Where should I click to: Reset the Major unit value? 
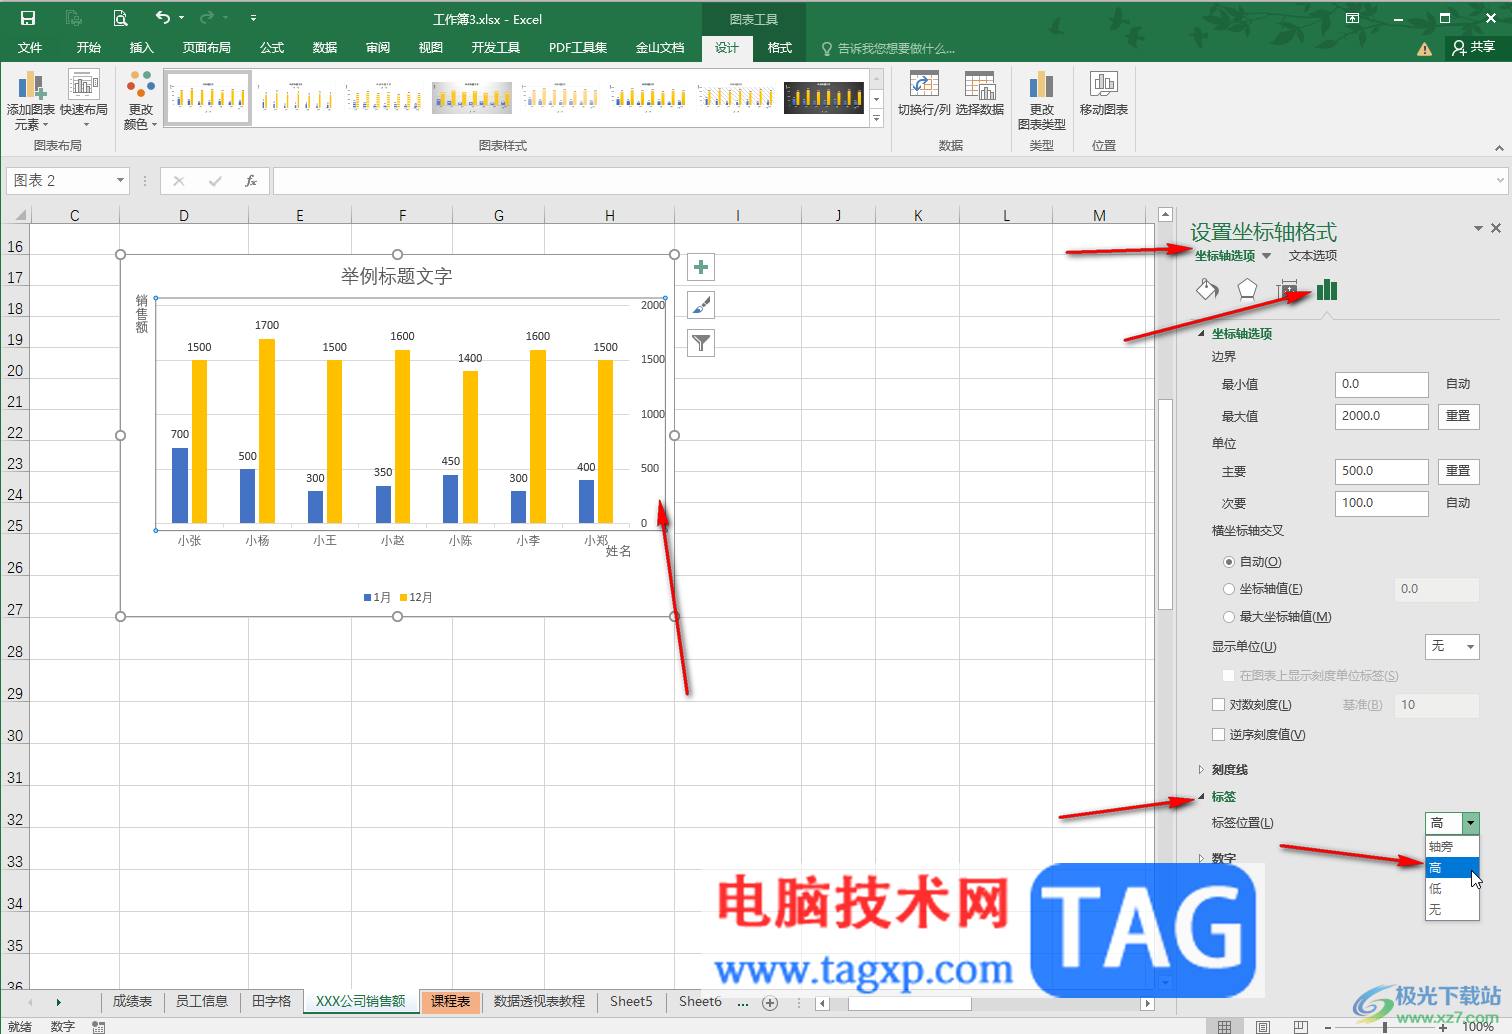point(1458,471)
